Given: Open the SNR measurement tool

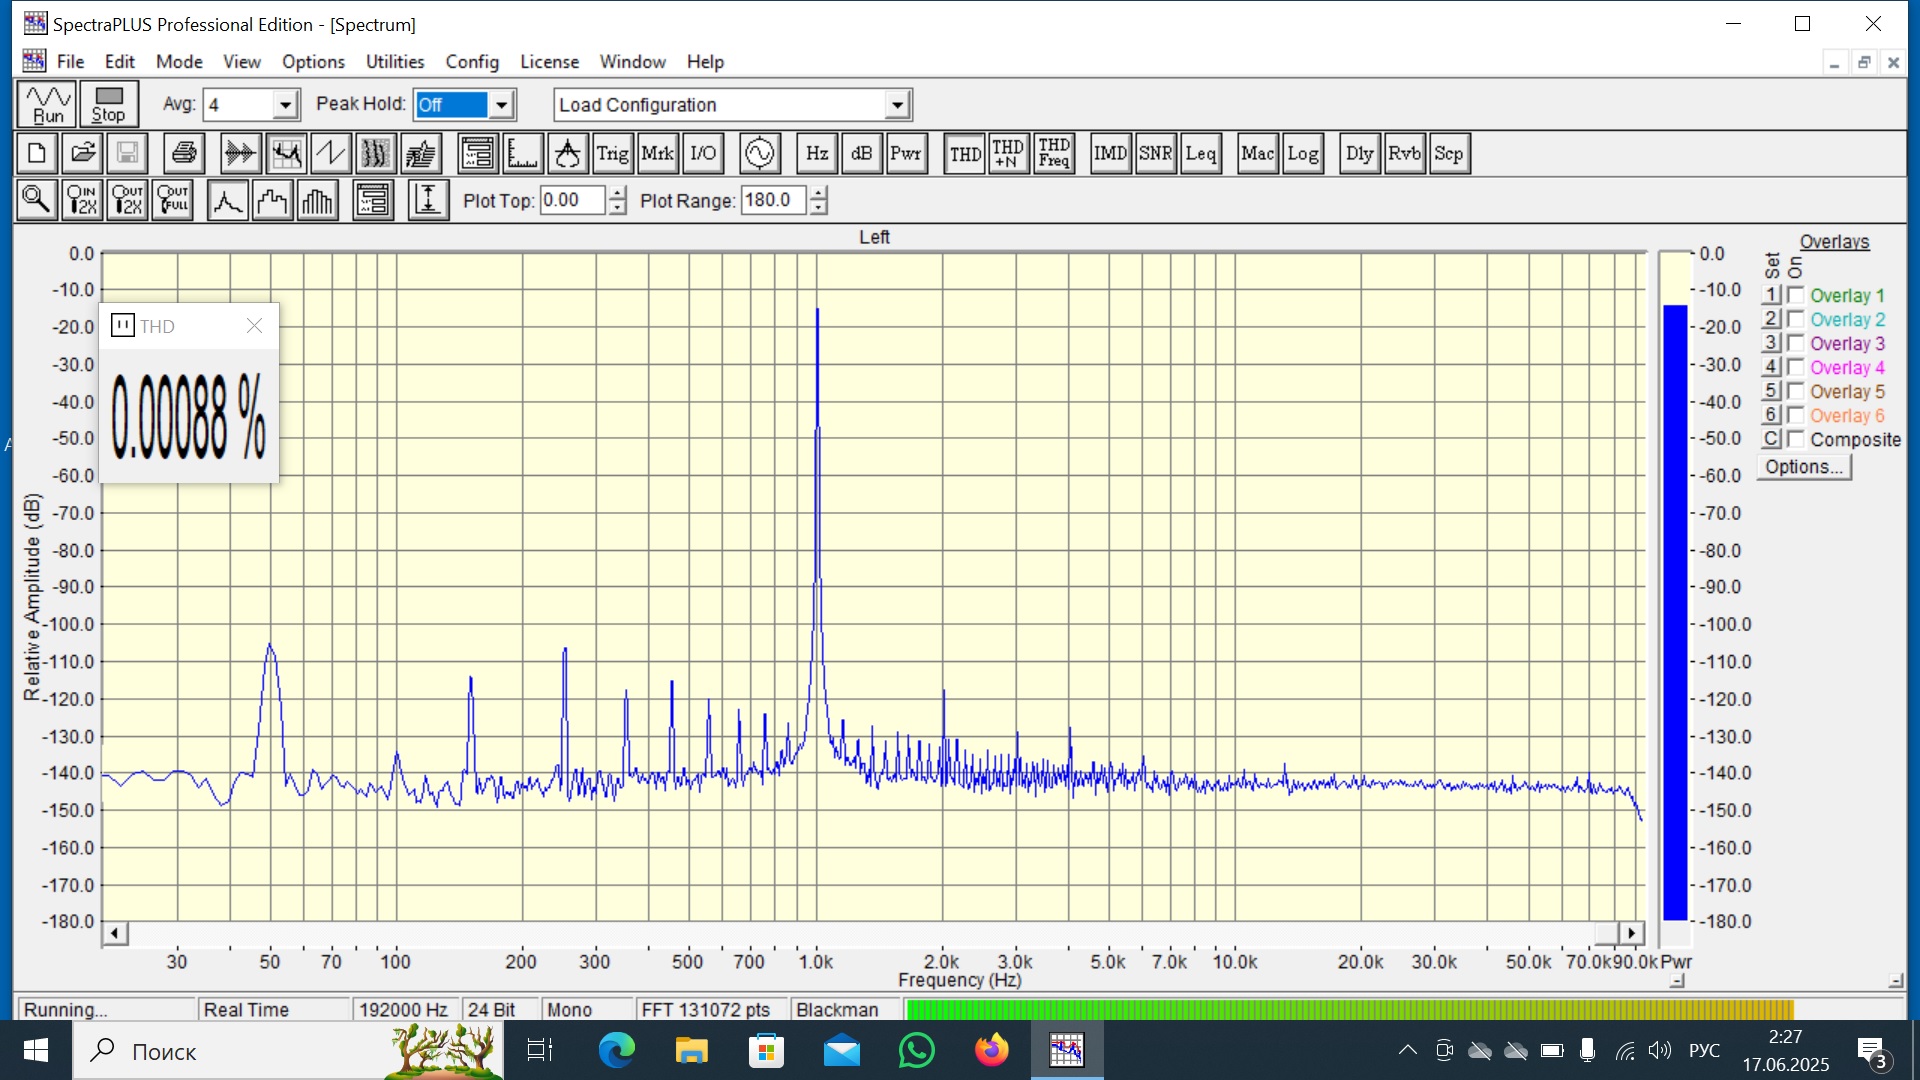Looking at the screenshot, I should coord(1155,154).
